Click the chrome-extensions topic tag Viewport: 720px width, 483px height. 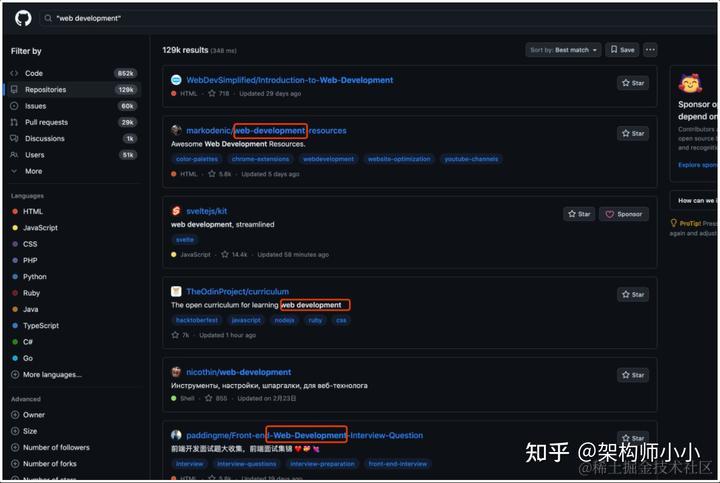pyautogui.click(x=260, y=159)
